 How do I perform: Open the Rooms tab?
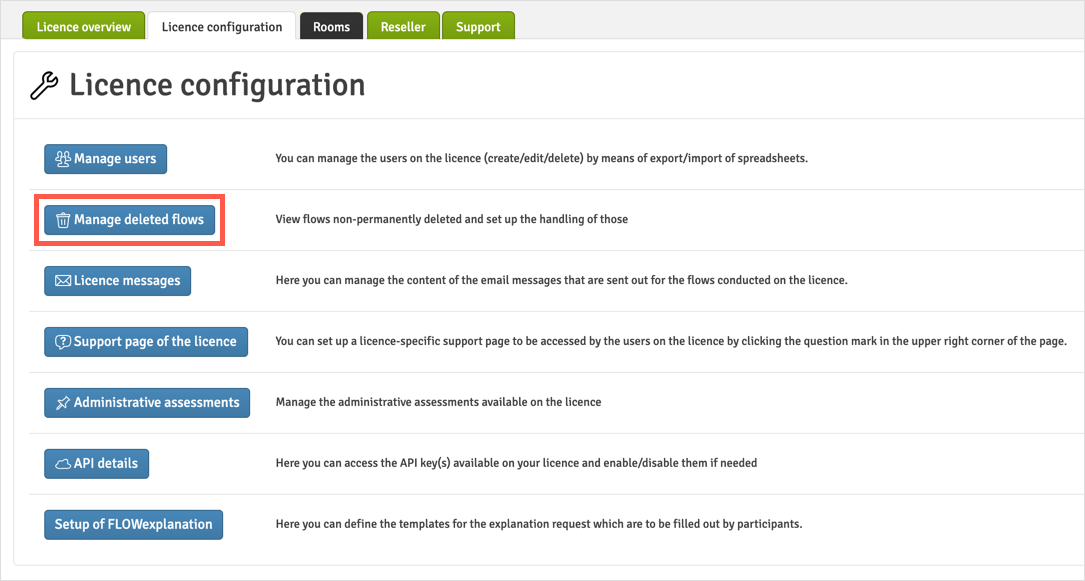tap(331, 27)
